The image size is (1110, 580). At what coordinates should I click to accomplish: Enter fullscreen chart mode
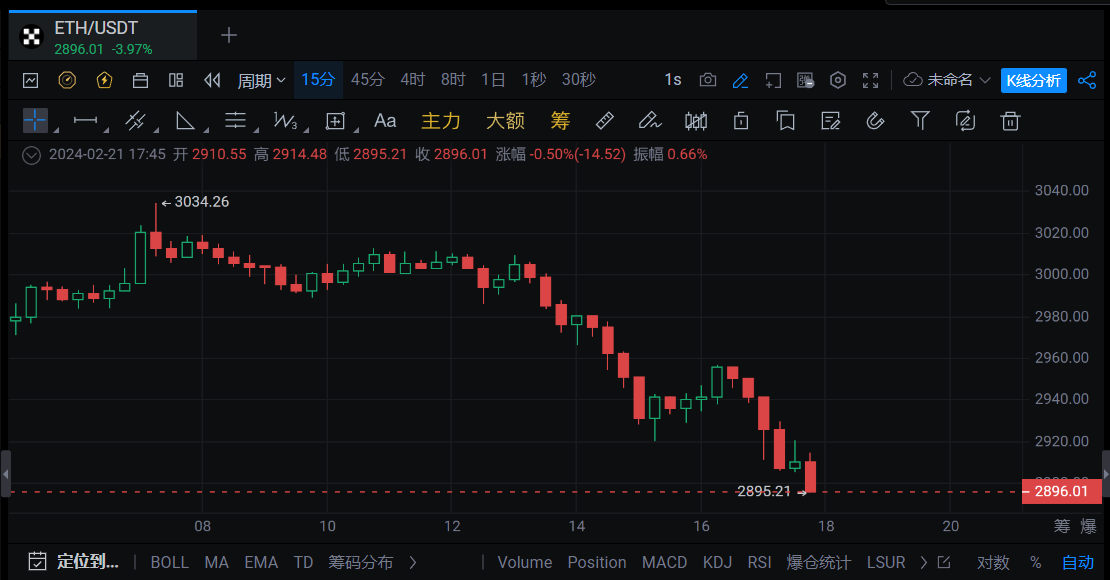click(x=870, y=80)
